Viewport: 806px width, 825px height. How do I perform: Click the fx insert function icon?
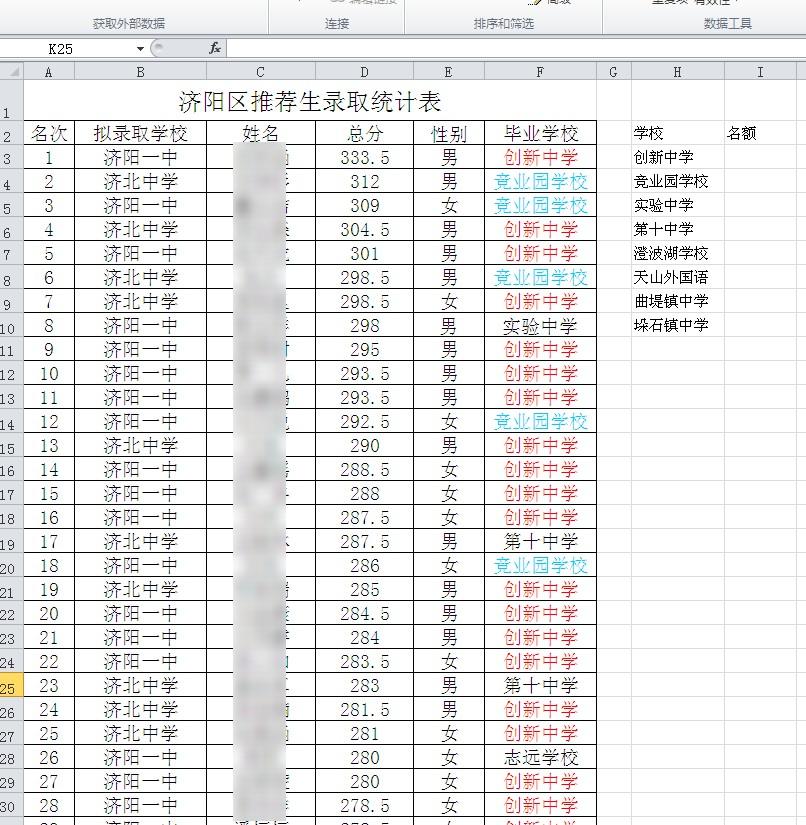(215, 49)
